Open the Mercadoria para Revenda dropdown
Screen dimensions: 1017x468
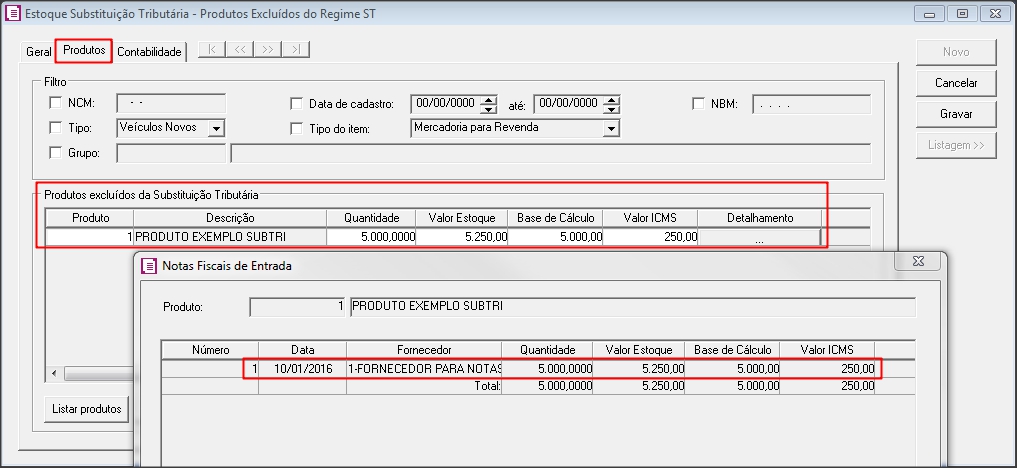pos(610,128)
